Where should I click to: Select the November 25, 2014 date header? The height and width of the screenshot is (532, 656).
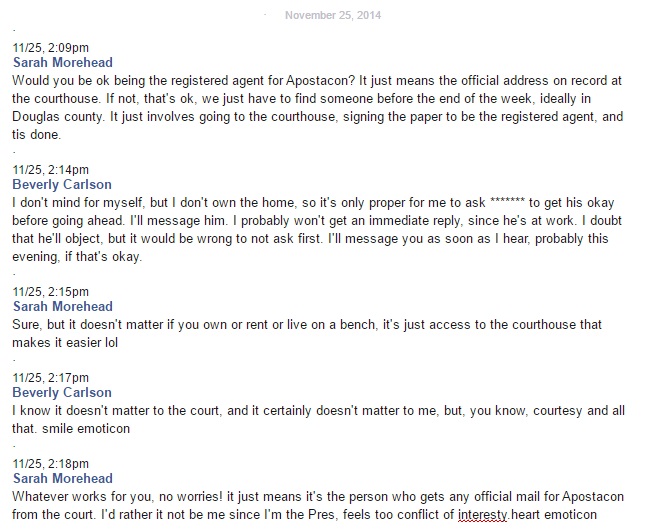point(333,15)
